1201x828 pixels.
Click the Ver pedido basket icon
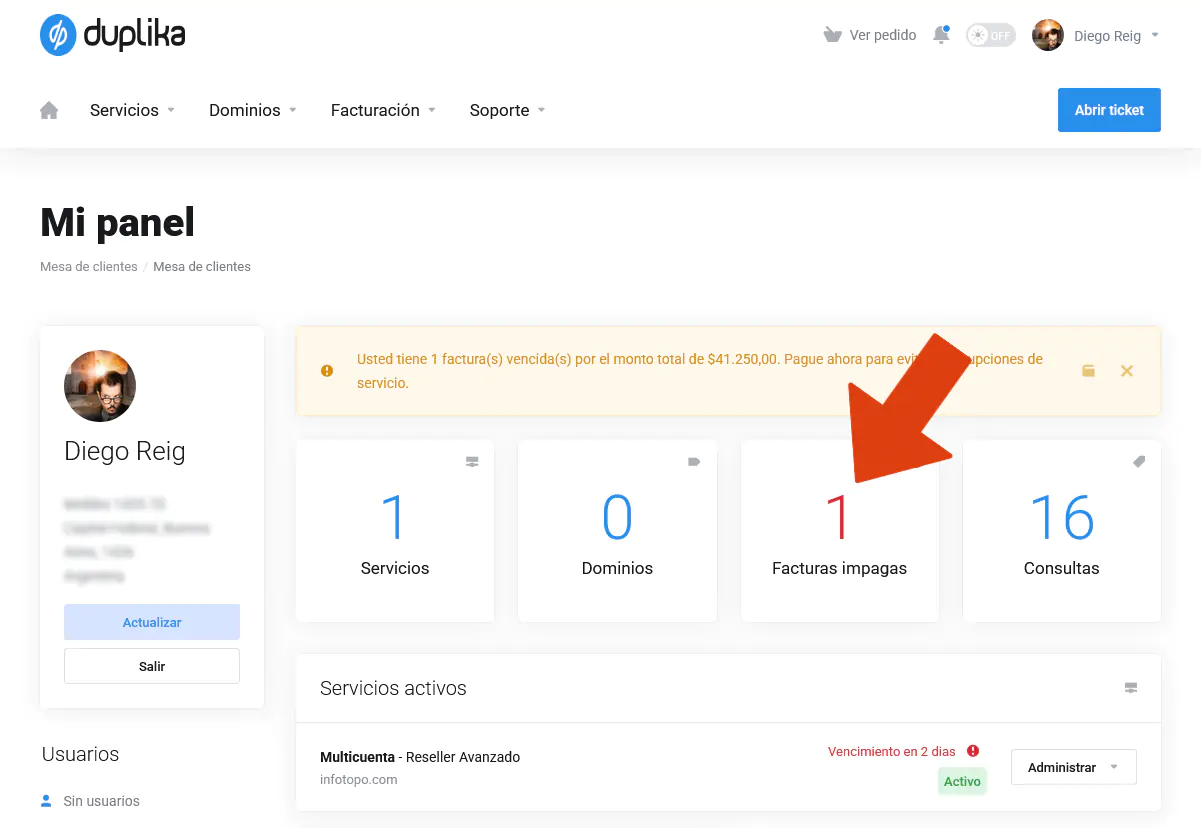(x=832, y=35)
